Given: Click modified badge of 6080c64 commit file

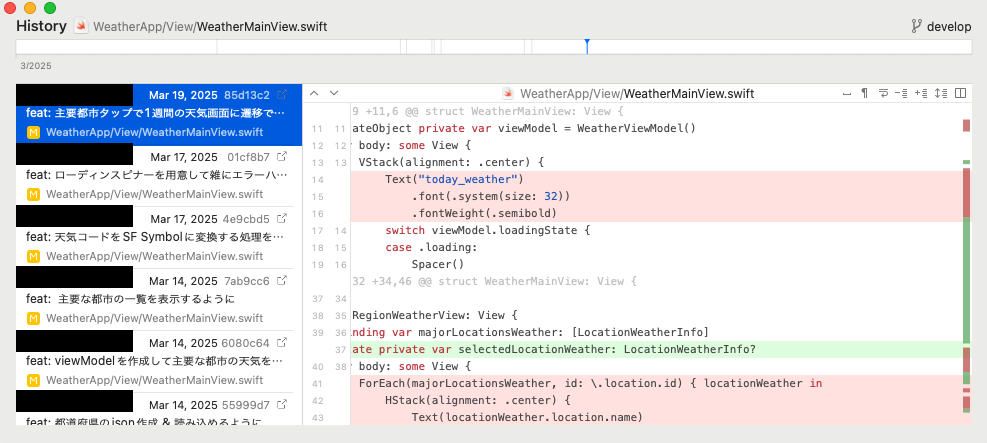Looking at the screenshot, I should pyautogui.click(x=33, y=381).
